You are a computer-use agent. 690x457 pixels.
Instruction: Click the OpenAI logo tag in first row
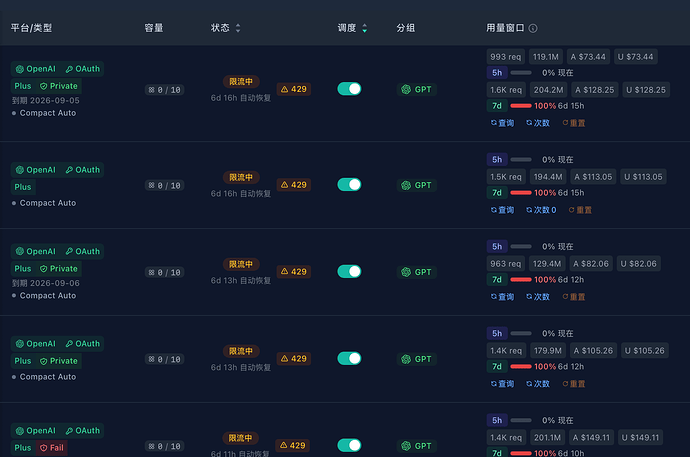tap(36, 69)
